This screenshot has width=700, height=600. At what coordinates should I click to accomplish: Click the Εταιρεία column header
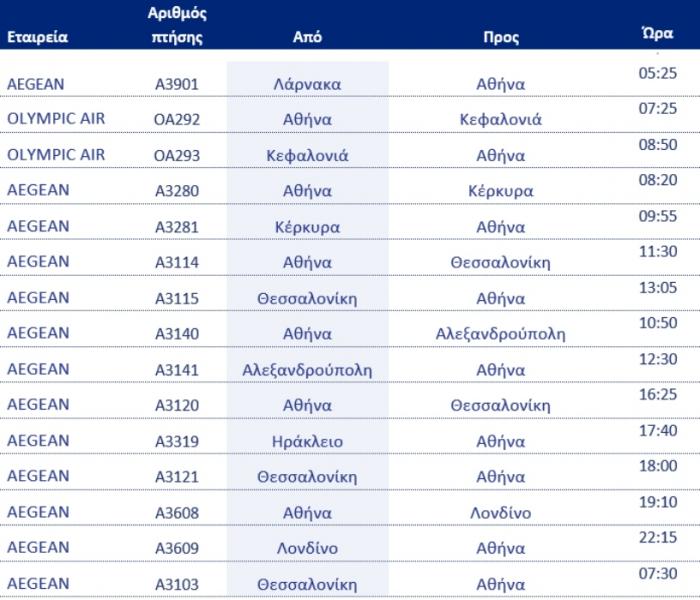click(x=38, y=37)
